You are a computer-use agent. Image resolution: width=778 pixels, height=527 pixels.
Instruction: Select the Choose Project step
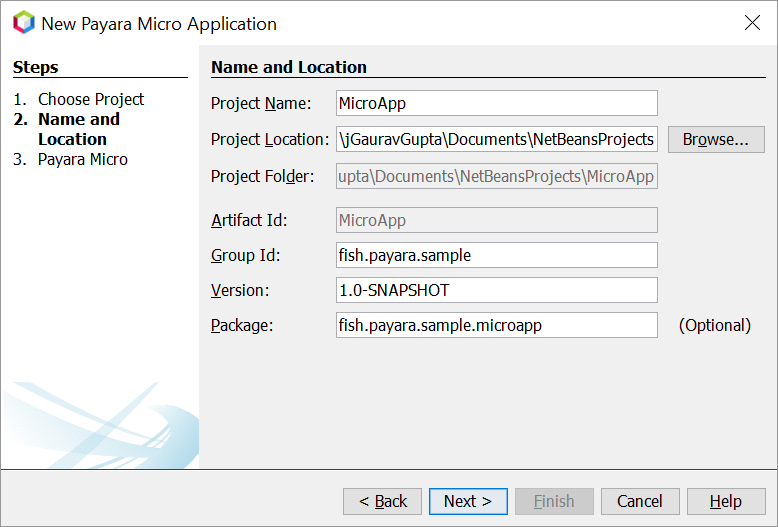tap(90, 99)
